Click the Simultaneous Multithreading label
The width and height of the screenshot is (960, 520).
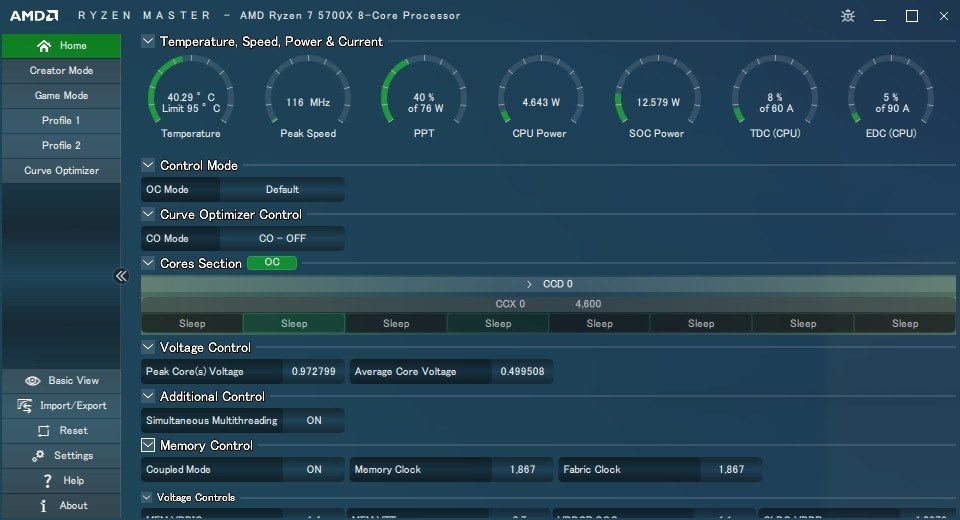(211, 421)
